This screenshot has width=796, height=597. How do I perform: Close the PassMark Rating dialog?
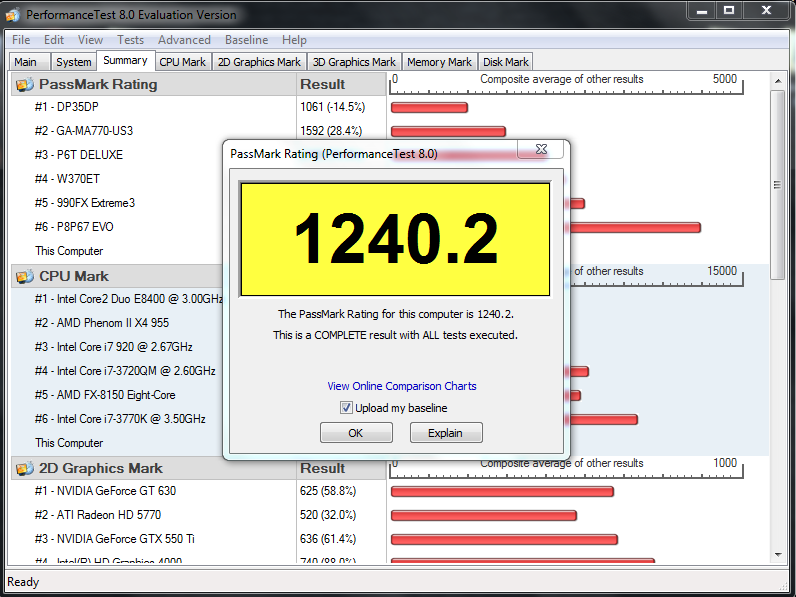[540, 150]
